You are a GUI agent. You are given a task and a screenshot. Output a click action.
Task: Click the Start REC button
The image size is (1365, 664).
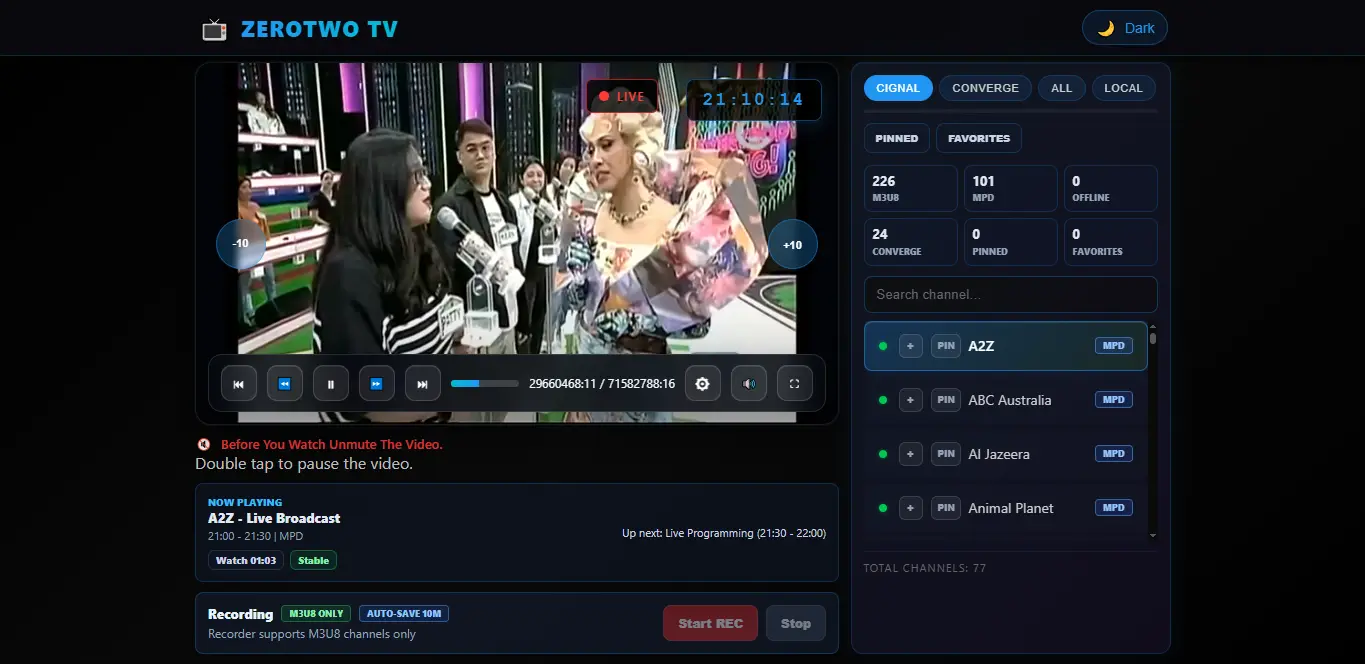click(x=711, y=623)
